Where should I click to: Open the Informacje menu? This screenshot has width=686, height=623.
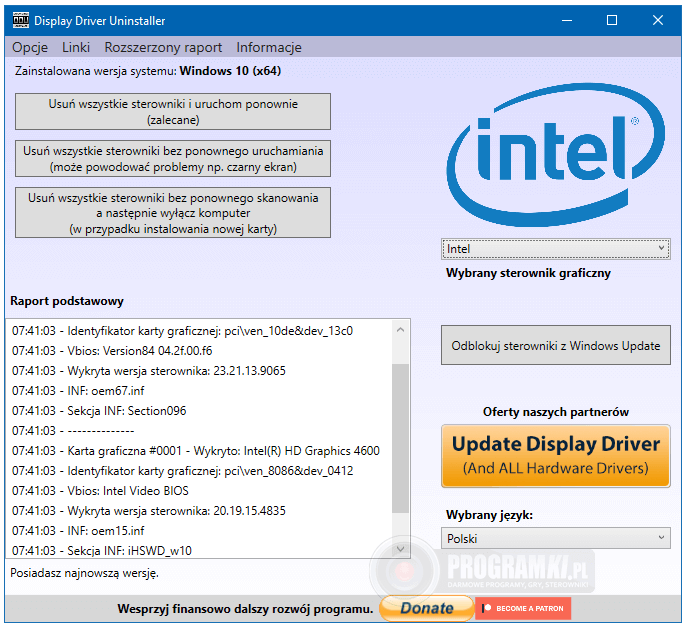(x=269, y=47)
